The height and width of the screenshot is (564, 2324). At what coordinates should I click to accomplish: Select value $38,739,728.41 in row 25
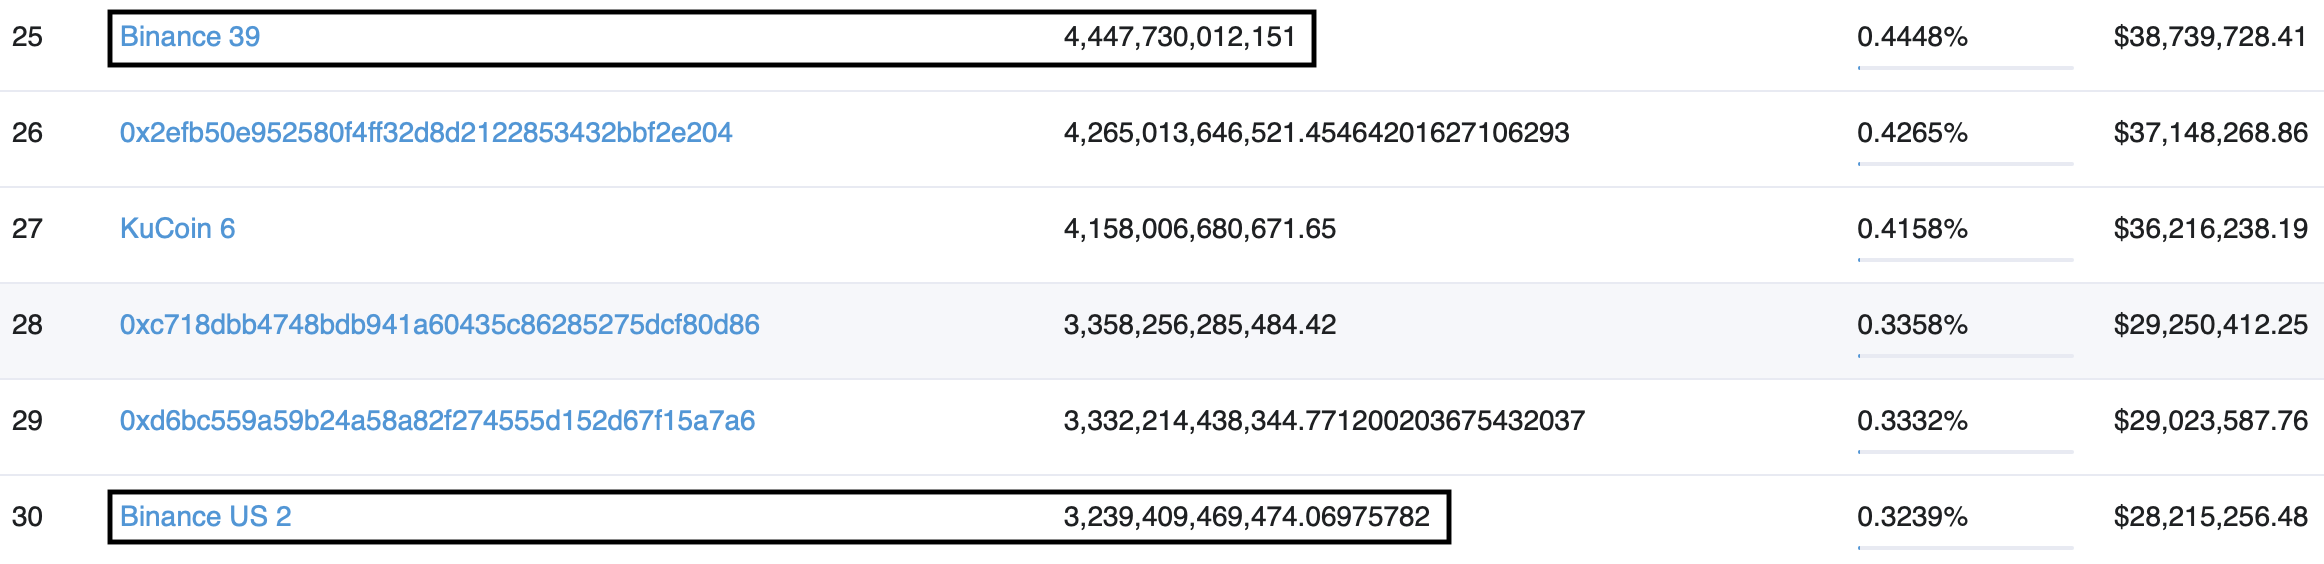[x=2210, y=37]
